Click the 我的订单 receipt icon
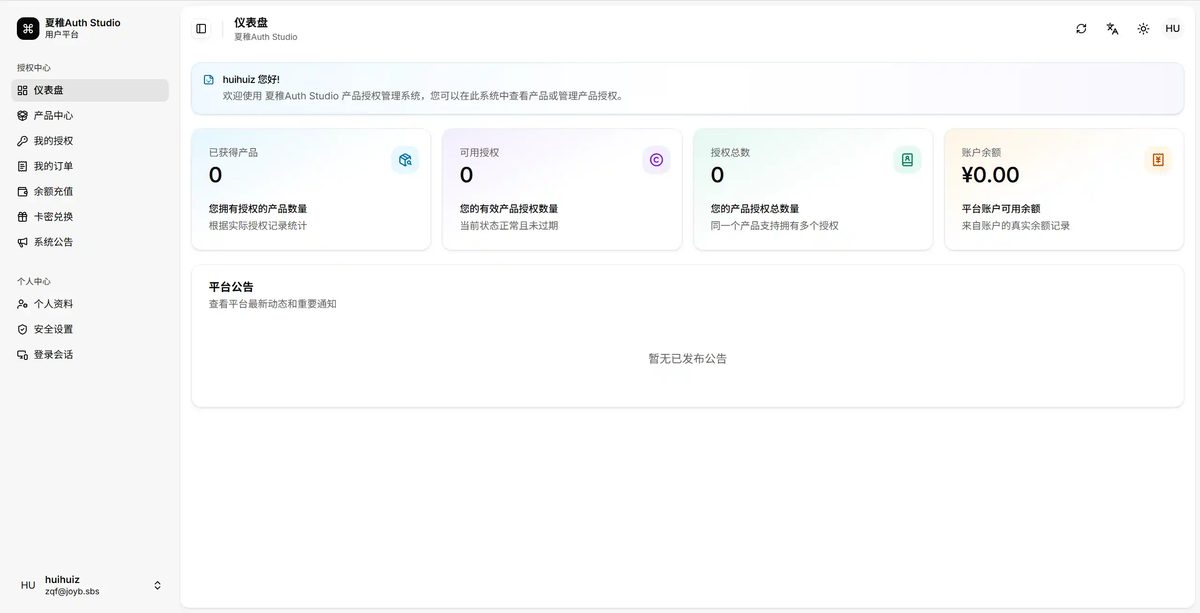 pyautogui.click(x=23, y=166)
